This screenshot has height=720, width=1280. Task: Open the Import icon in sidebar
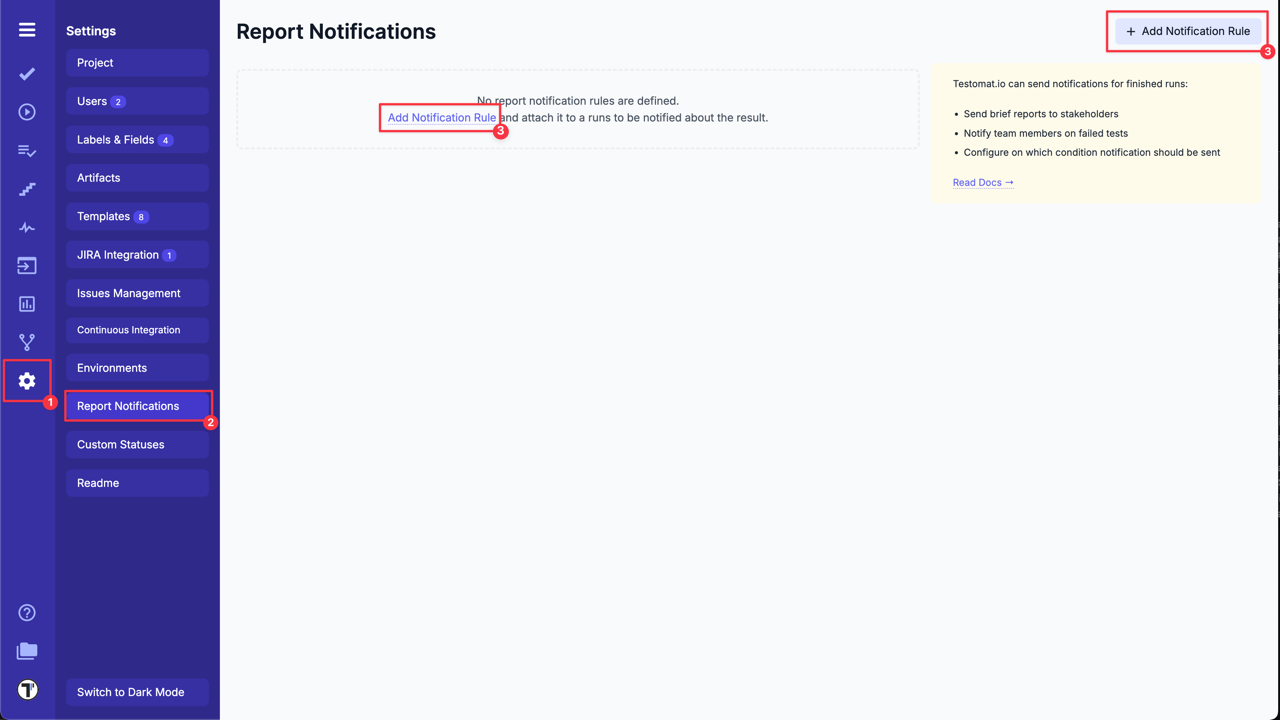pyautogui.click(x=27, y=265)
